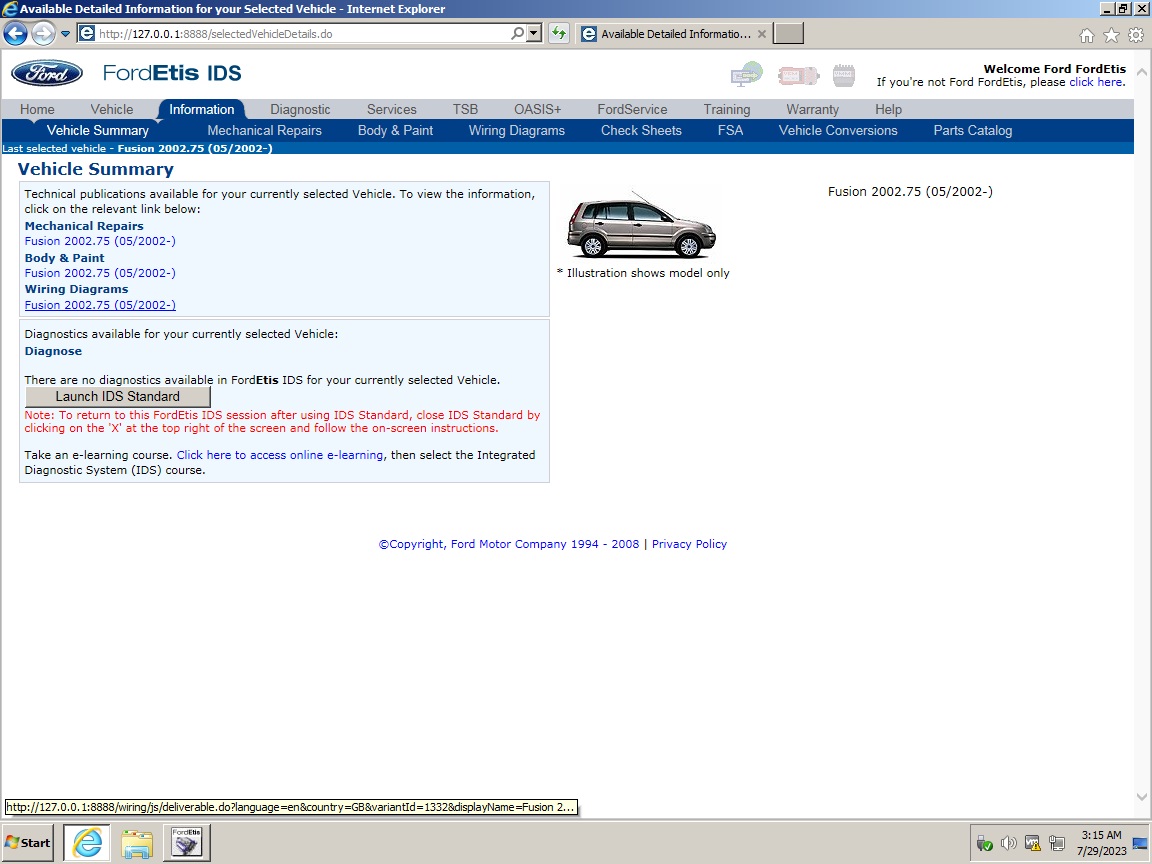Click the volume speaker tray icon
The image size is (1152, 864).
[1009, 843]
